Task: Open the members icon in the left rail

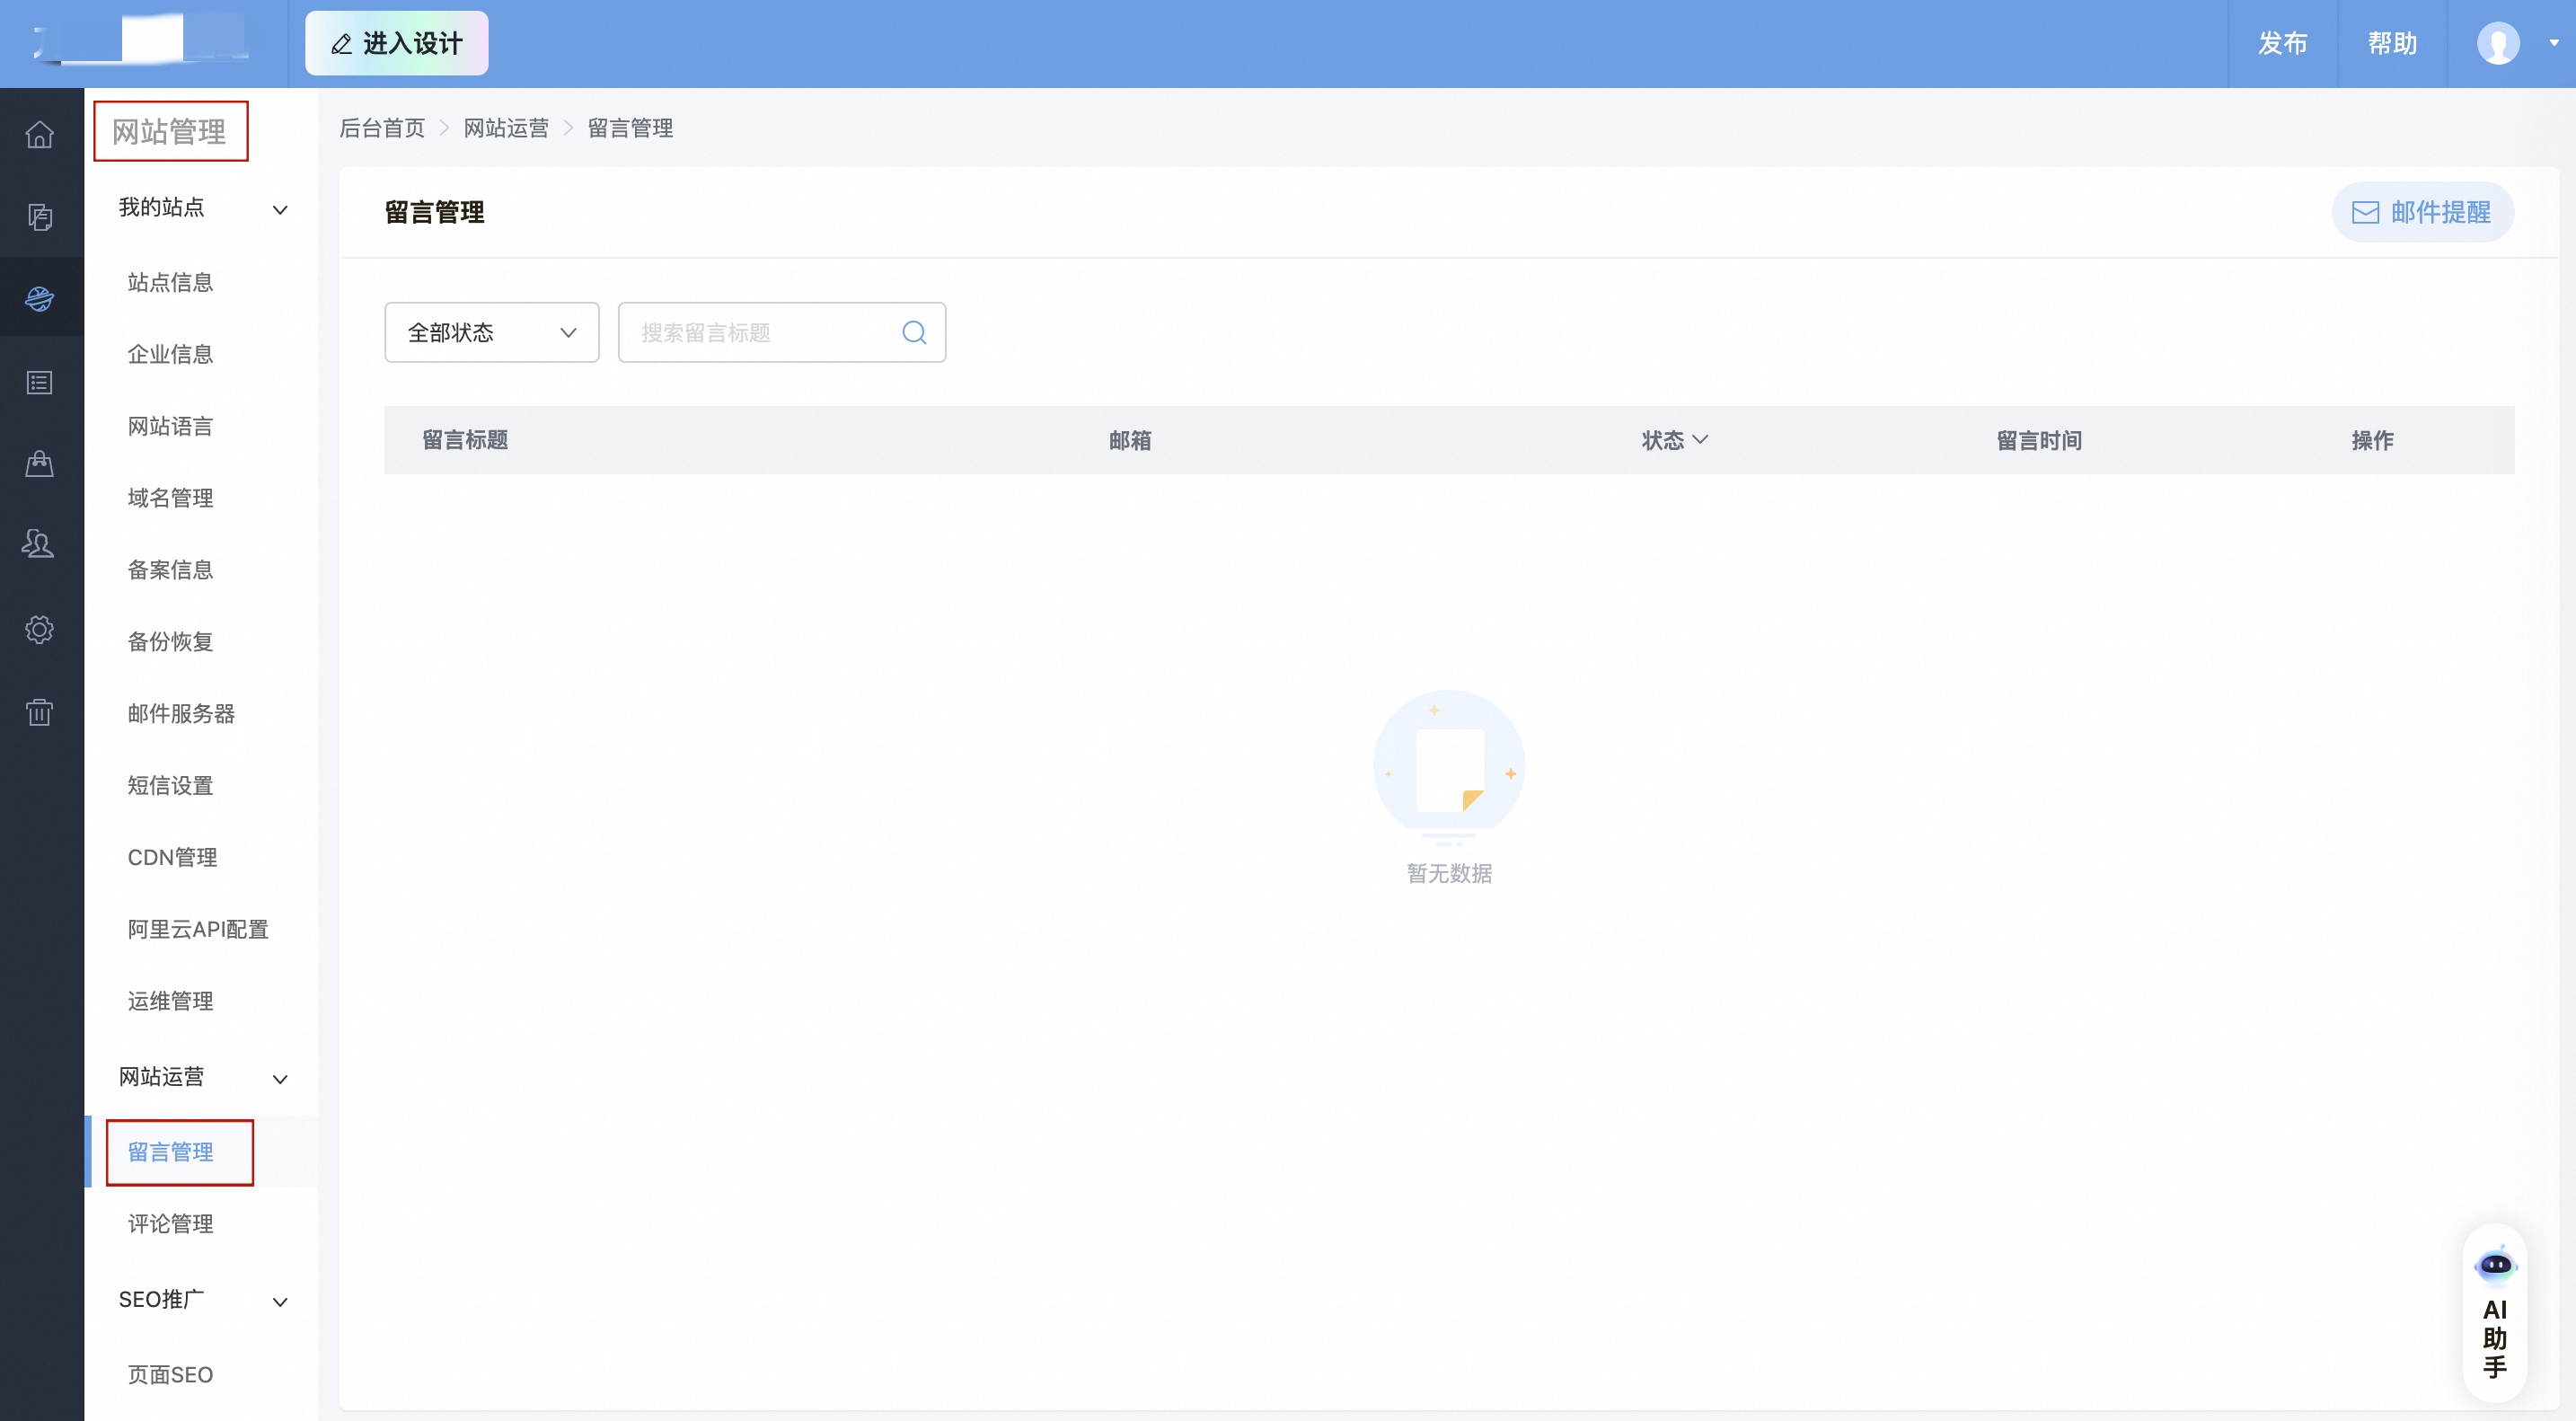Action: tap(40, 544)
